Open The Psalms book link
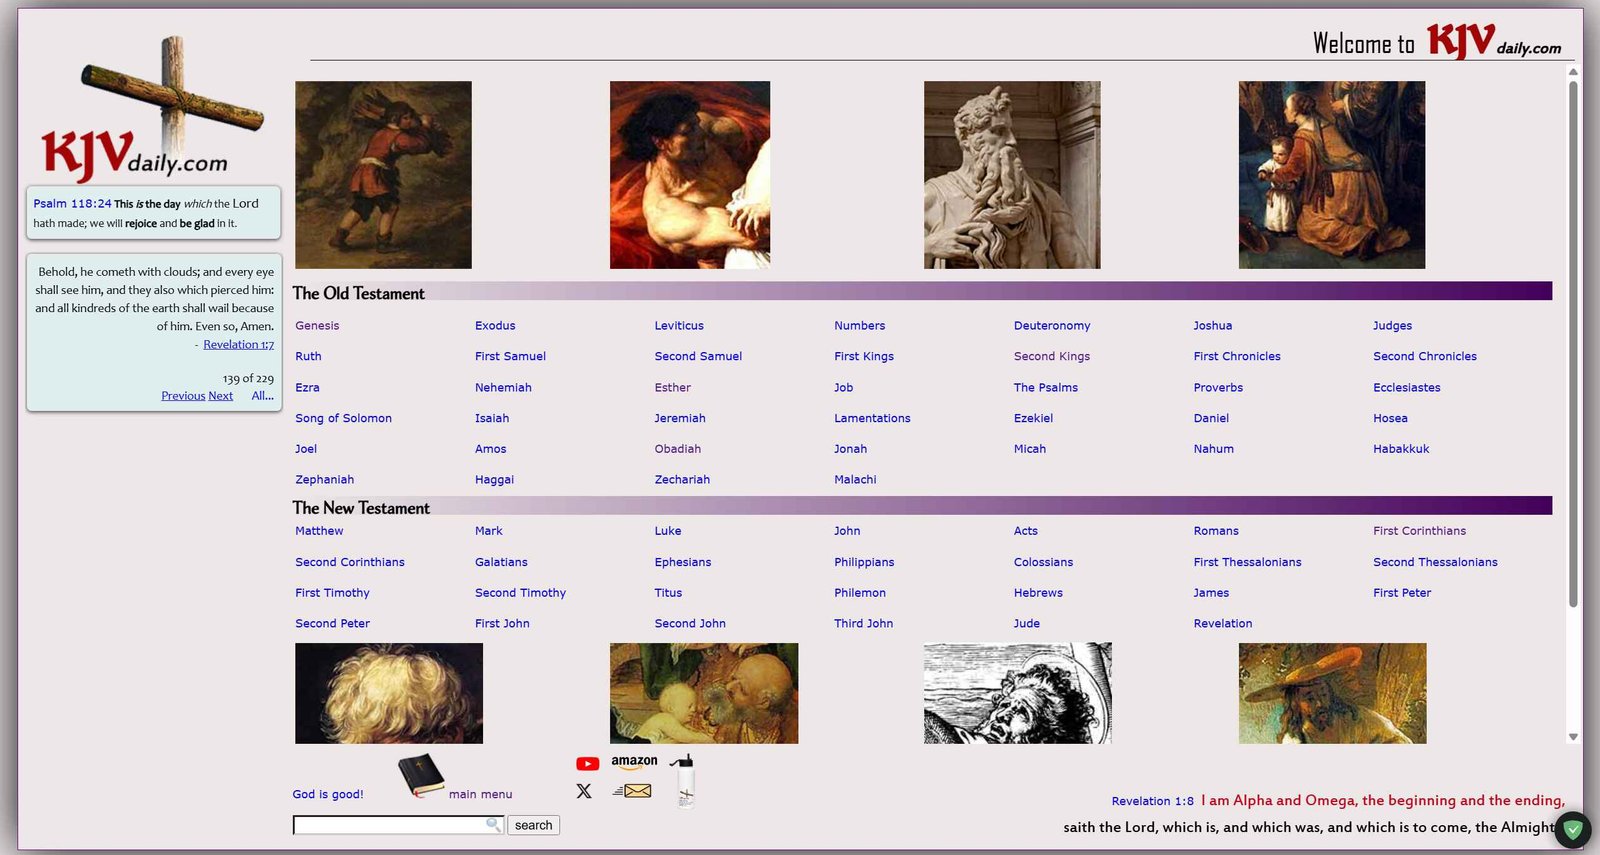1600x855 pixels. (1046, 388)
